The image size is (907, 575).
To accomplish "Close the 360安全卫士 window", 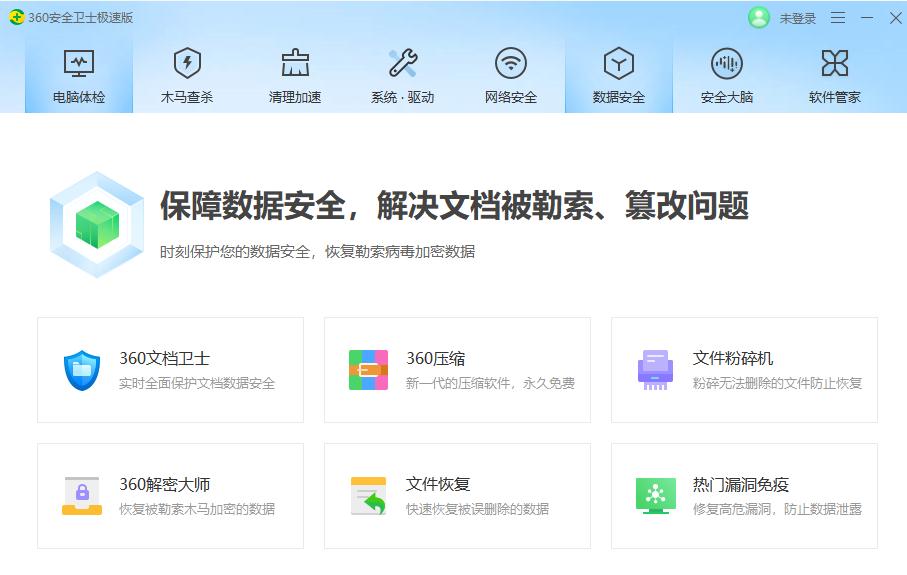I will coord(895,18).
